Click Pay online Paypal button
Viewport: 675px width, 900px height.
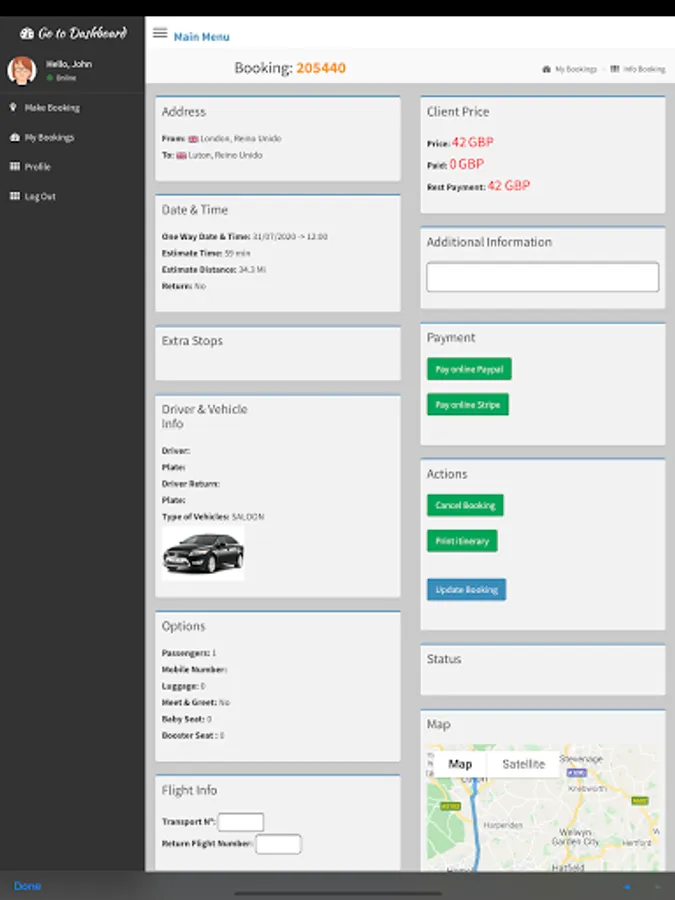469,369
